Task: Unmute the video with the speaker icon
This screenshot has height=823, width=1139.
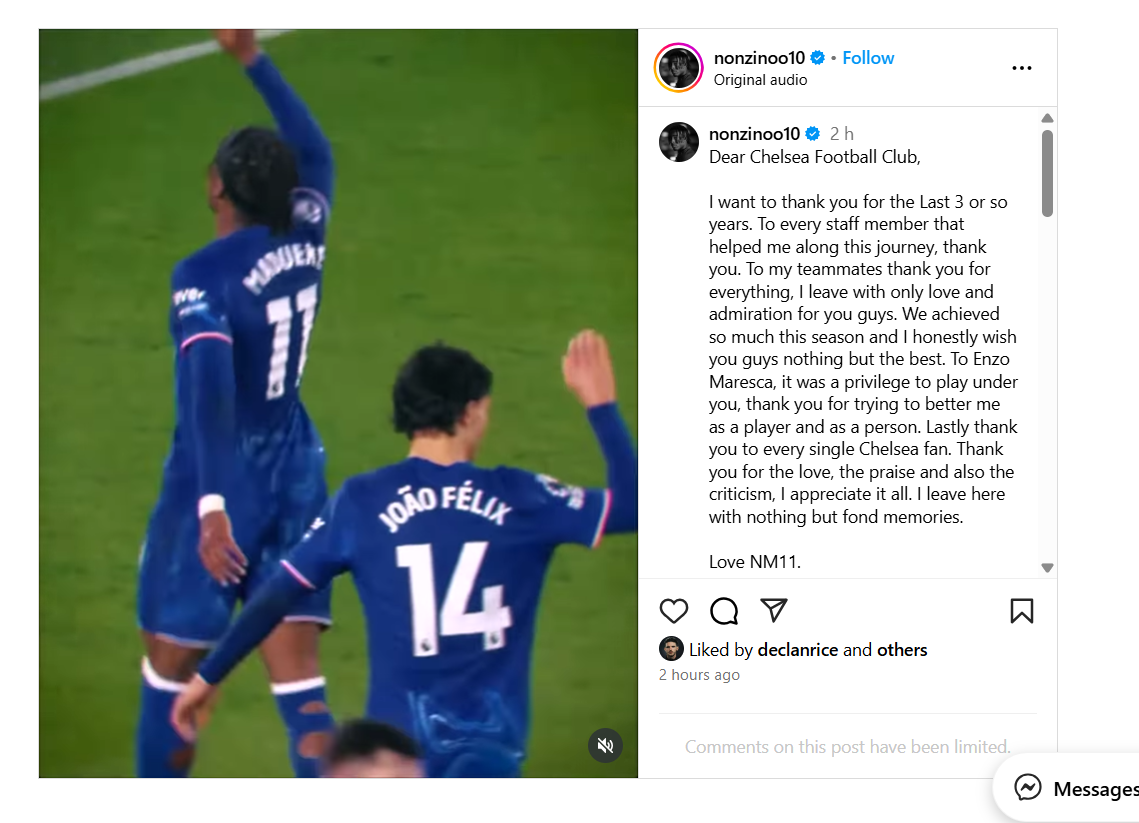Action: 605,745
